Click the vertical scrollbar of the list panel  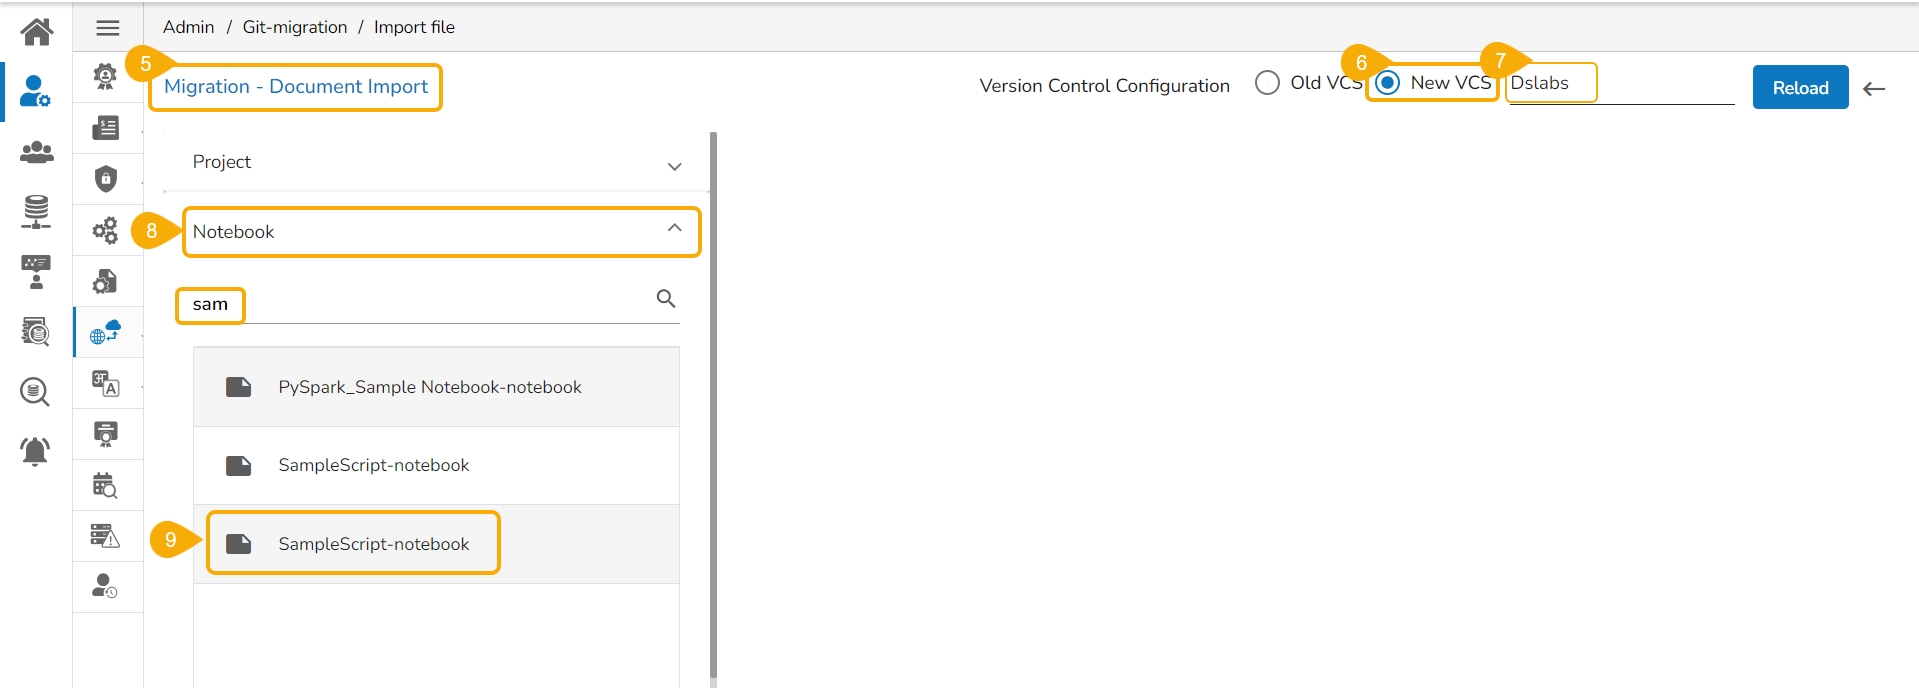pyautogui.click(x=713, y=400)
